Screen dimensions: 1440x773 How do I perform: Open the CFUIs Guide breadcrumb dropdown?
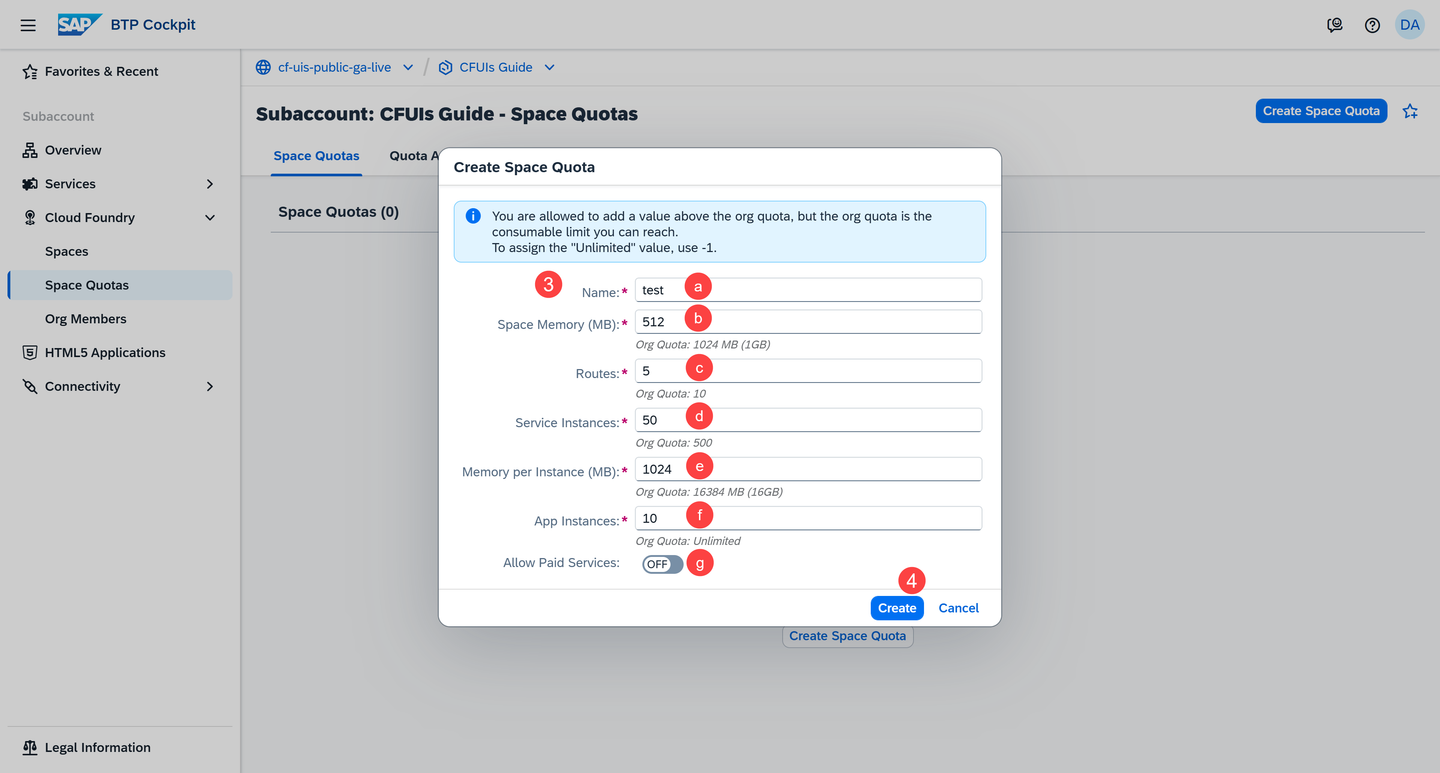coord(549,67)
